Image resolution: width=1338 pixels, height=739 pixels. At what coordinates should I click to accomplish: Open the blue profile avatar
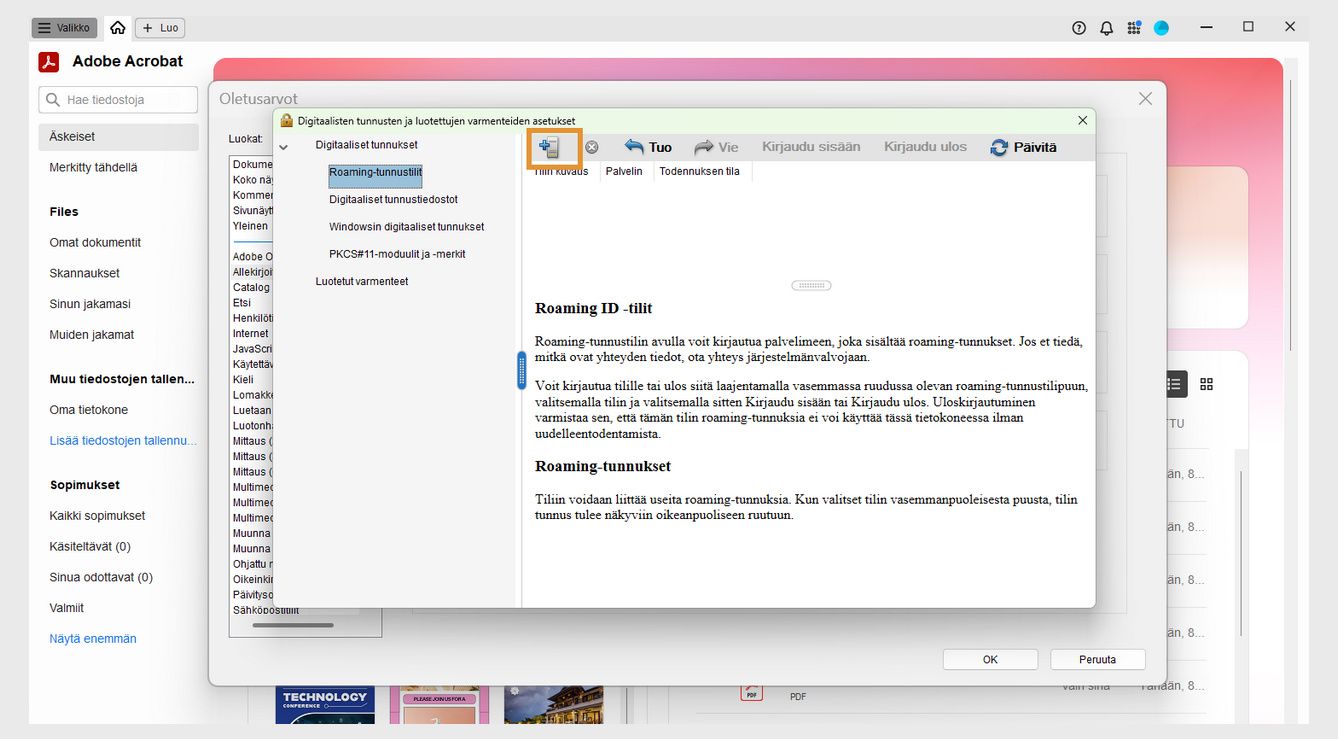click(1161, 28)
